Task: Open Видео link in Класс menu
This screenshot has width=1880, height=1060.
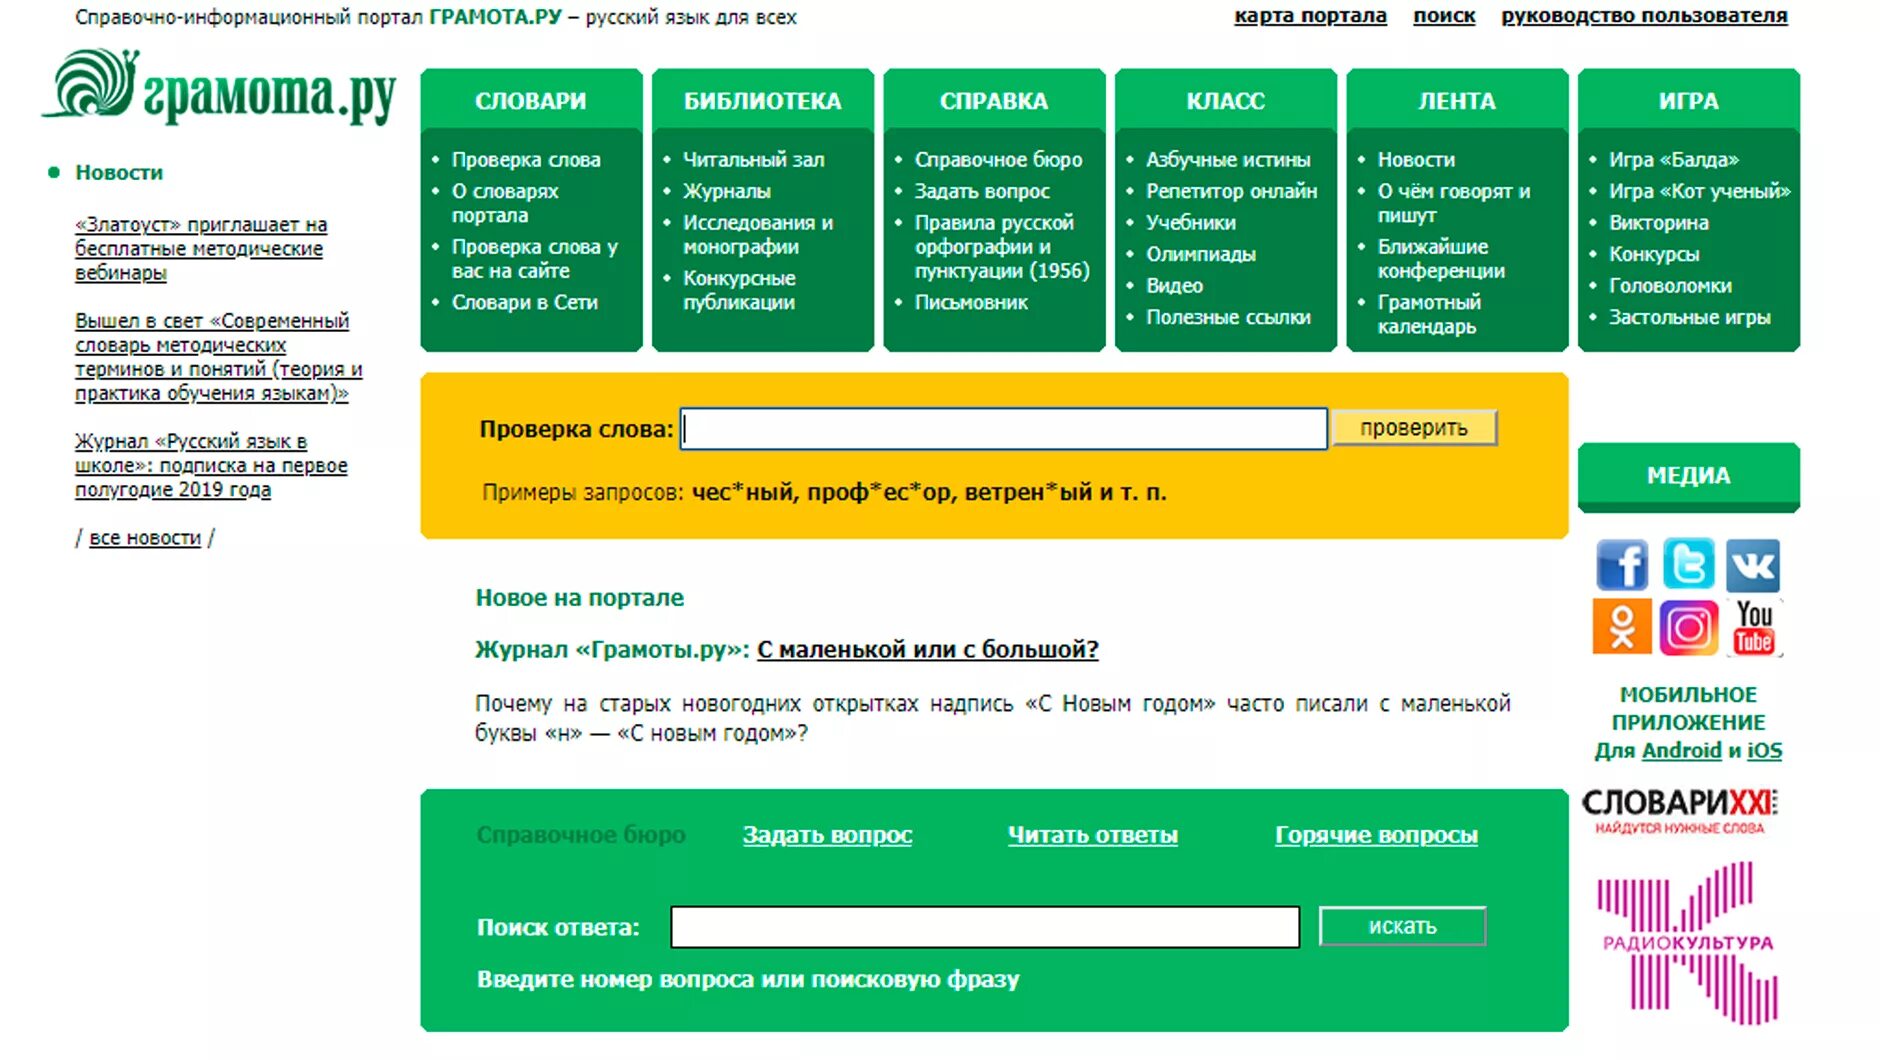Action: [1174, 286]
